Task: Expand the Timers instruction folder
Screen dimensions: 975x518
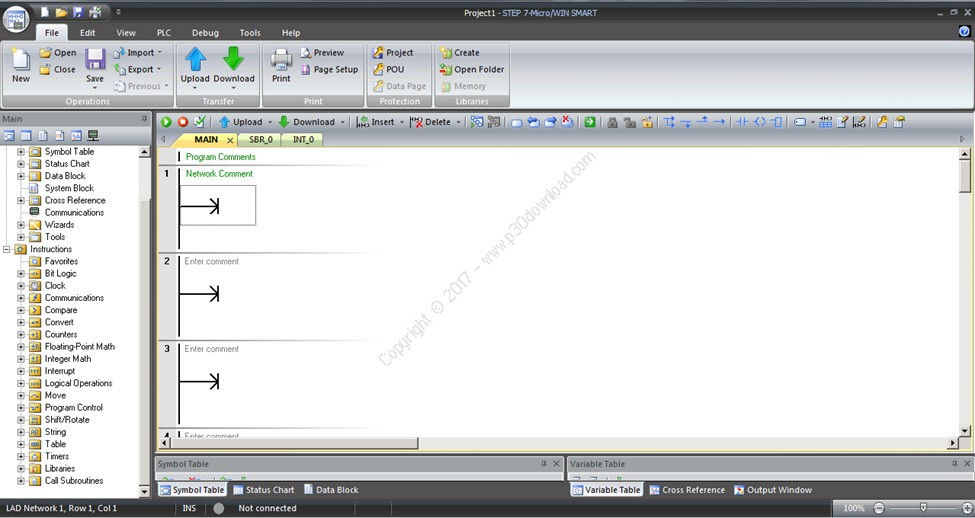Action: (x=21, y=456)
